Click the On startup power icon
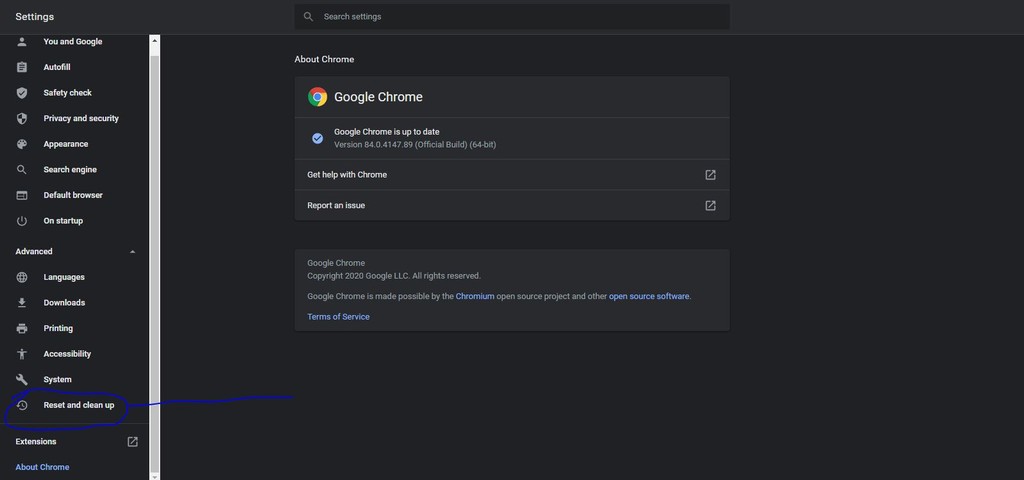The width and height of the screenshot is (1024, 480). pyautogui.click(x=22, y=221)
